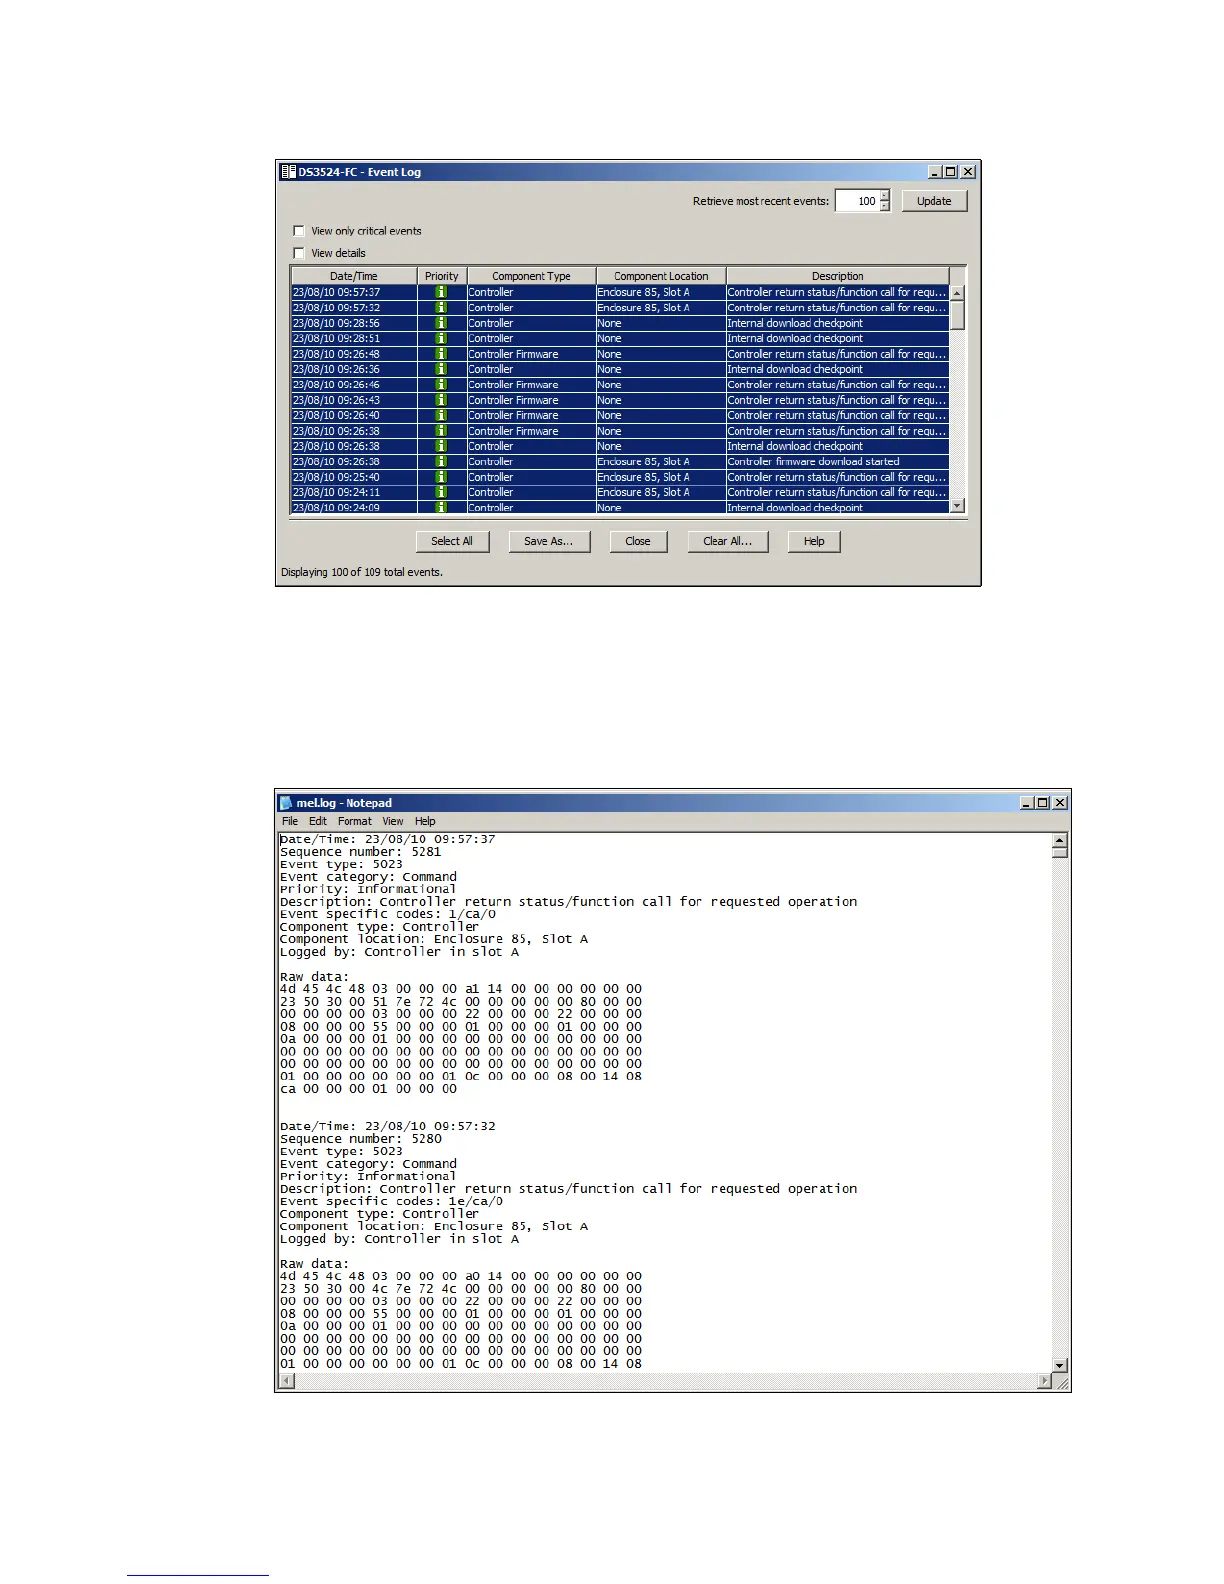Click Notepad horizontal scrollbar left arrow
This screenshot has height=1584, width=1224.
pyautogui.click(x=287, y=1382)
